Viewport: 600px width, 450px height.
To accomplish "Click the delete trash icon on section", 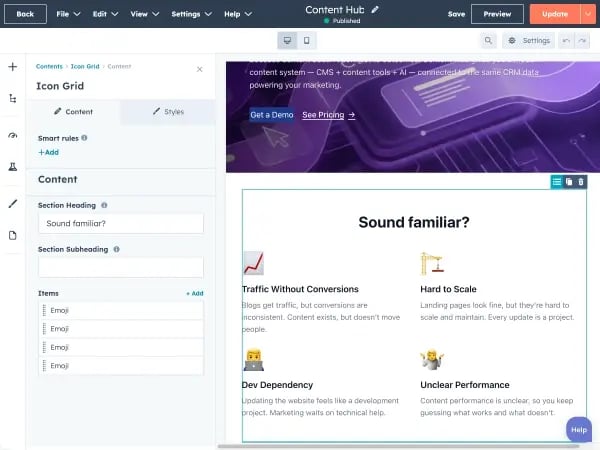I will [x=581, y=182].
